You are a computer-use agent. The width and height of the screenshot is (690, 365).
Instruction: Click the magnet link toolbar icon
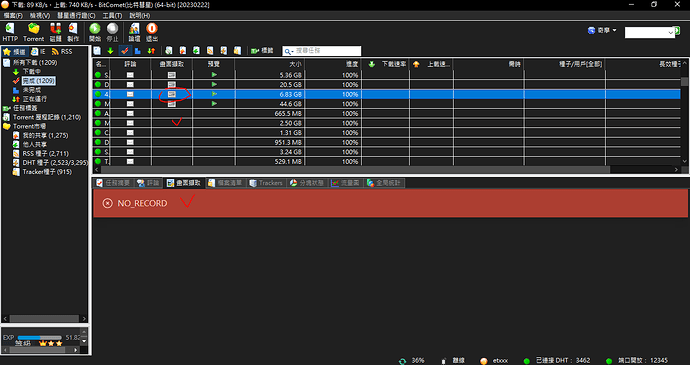coord(55,32)
